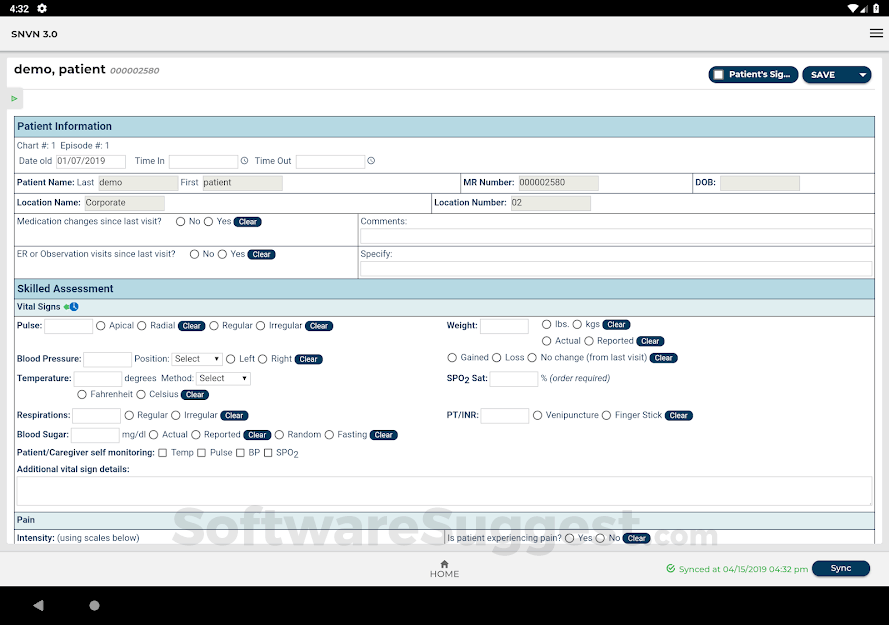The width and height of the screenshot is (889, 625).
Task: Click the green arrow icon below patient header
Action: click(14, 99)
